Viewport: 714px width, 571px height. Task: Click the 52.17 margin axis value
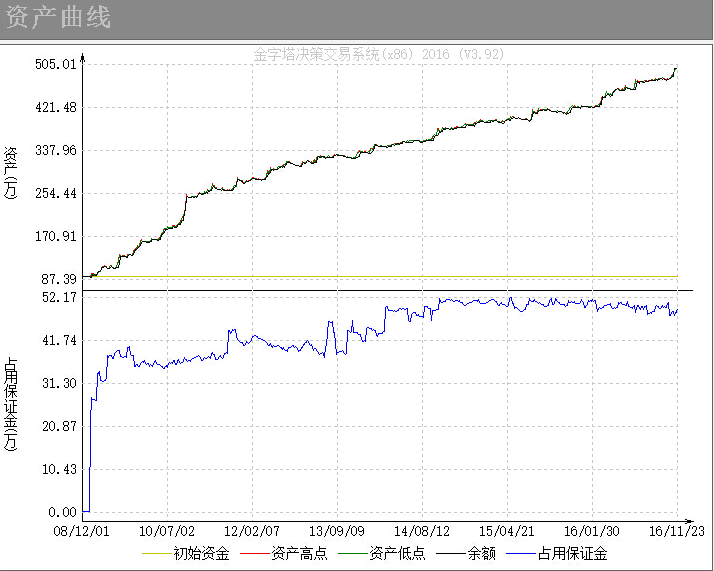59,297
